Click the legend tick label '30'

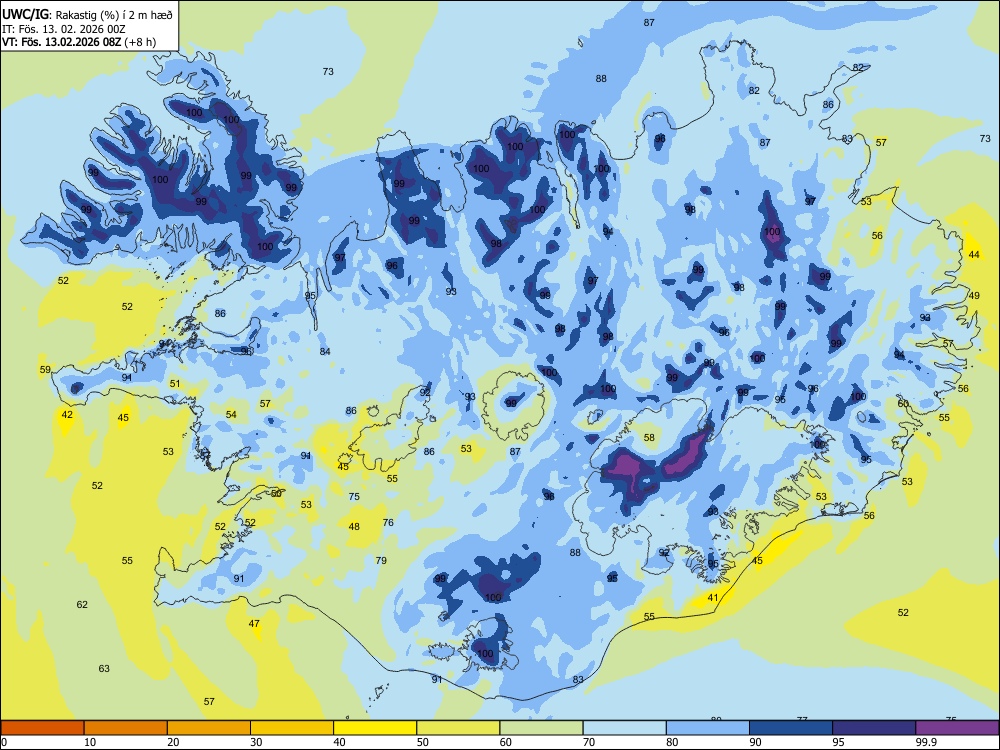point(256,742)
